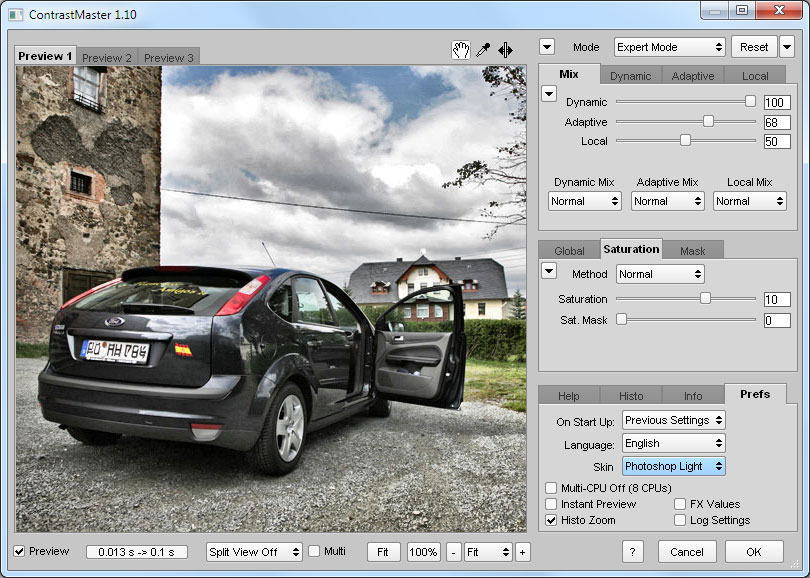Open the arrow menu left of Mode

[x=547, y=47]
